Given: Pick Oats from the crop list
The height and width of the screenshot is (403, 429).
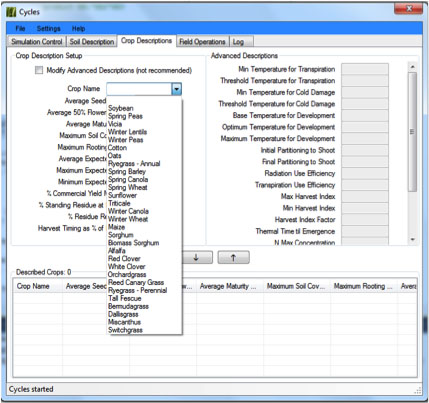Looking at the screenshot, I should coord(115,156).
